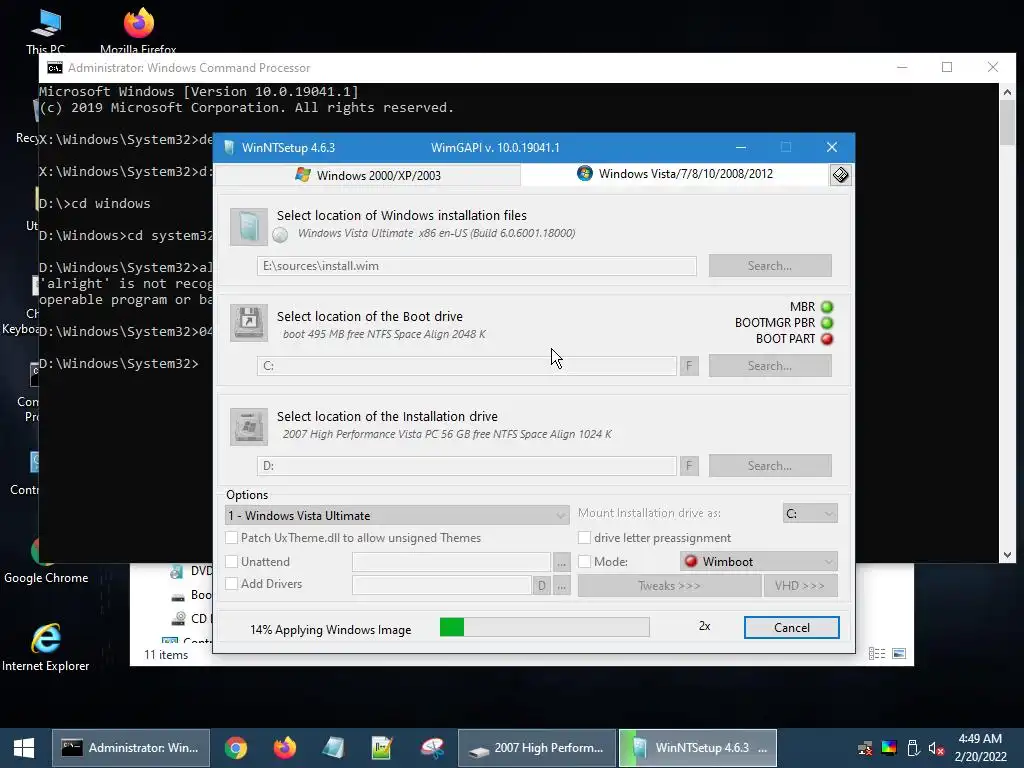Viewport: 1024px width, 768px height.
Task: Launch Firefox from the taskbar
Action: click(x=284, y=748)
